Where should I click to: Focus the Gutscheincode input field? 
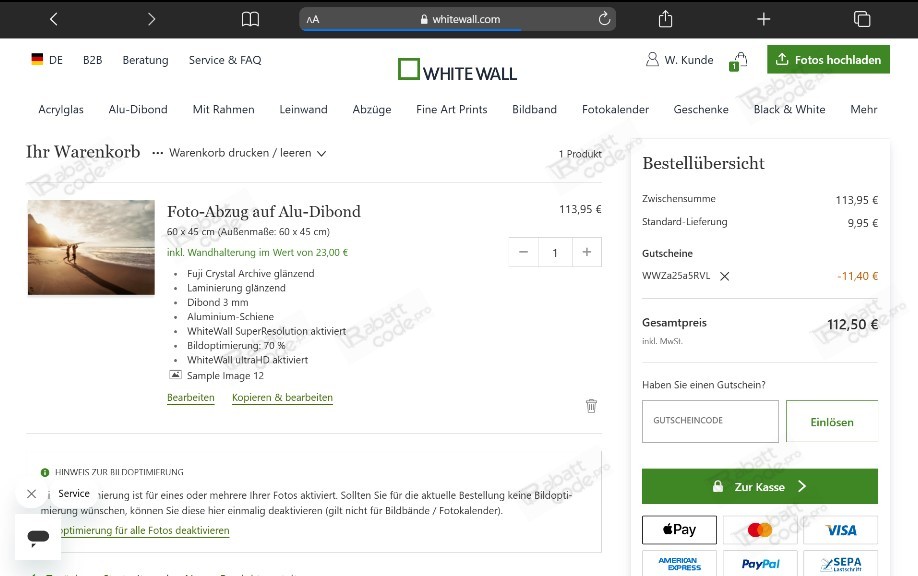tap(710, 421)
